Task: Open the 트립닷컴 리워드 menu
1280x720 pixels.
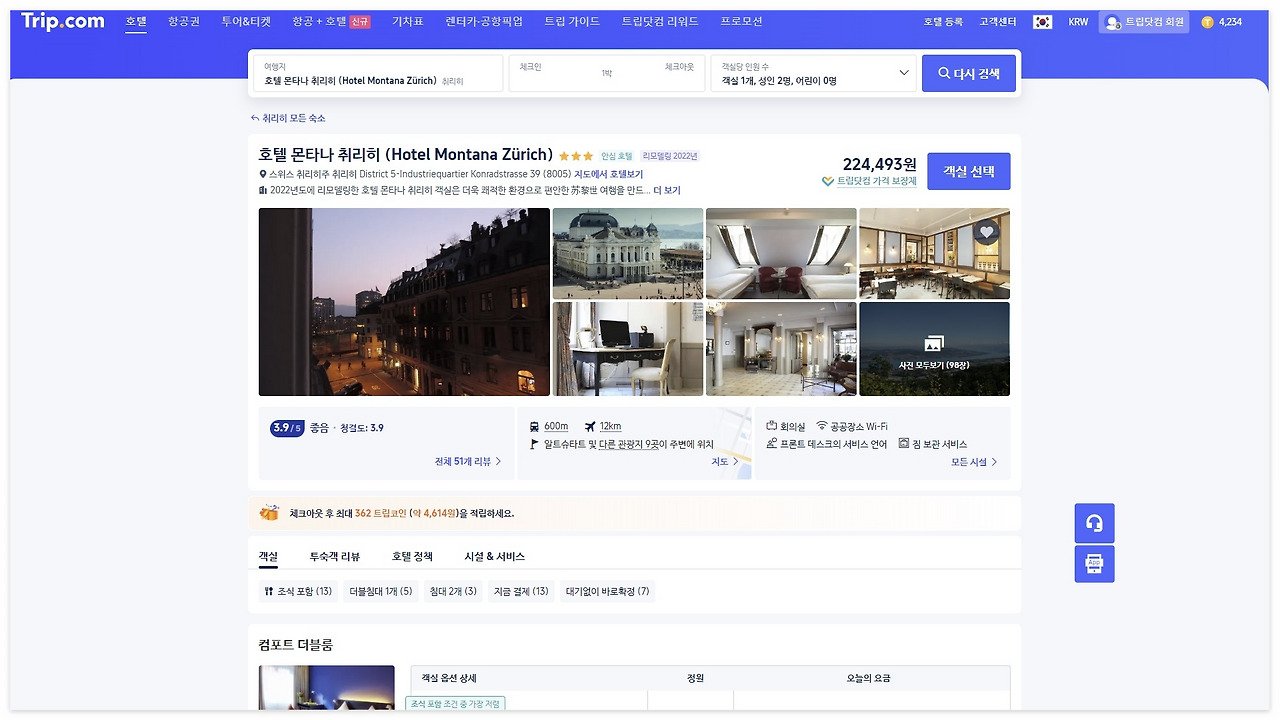Action: pyautogui.click(x=660, y=21)
